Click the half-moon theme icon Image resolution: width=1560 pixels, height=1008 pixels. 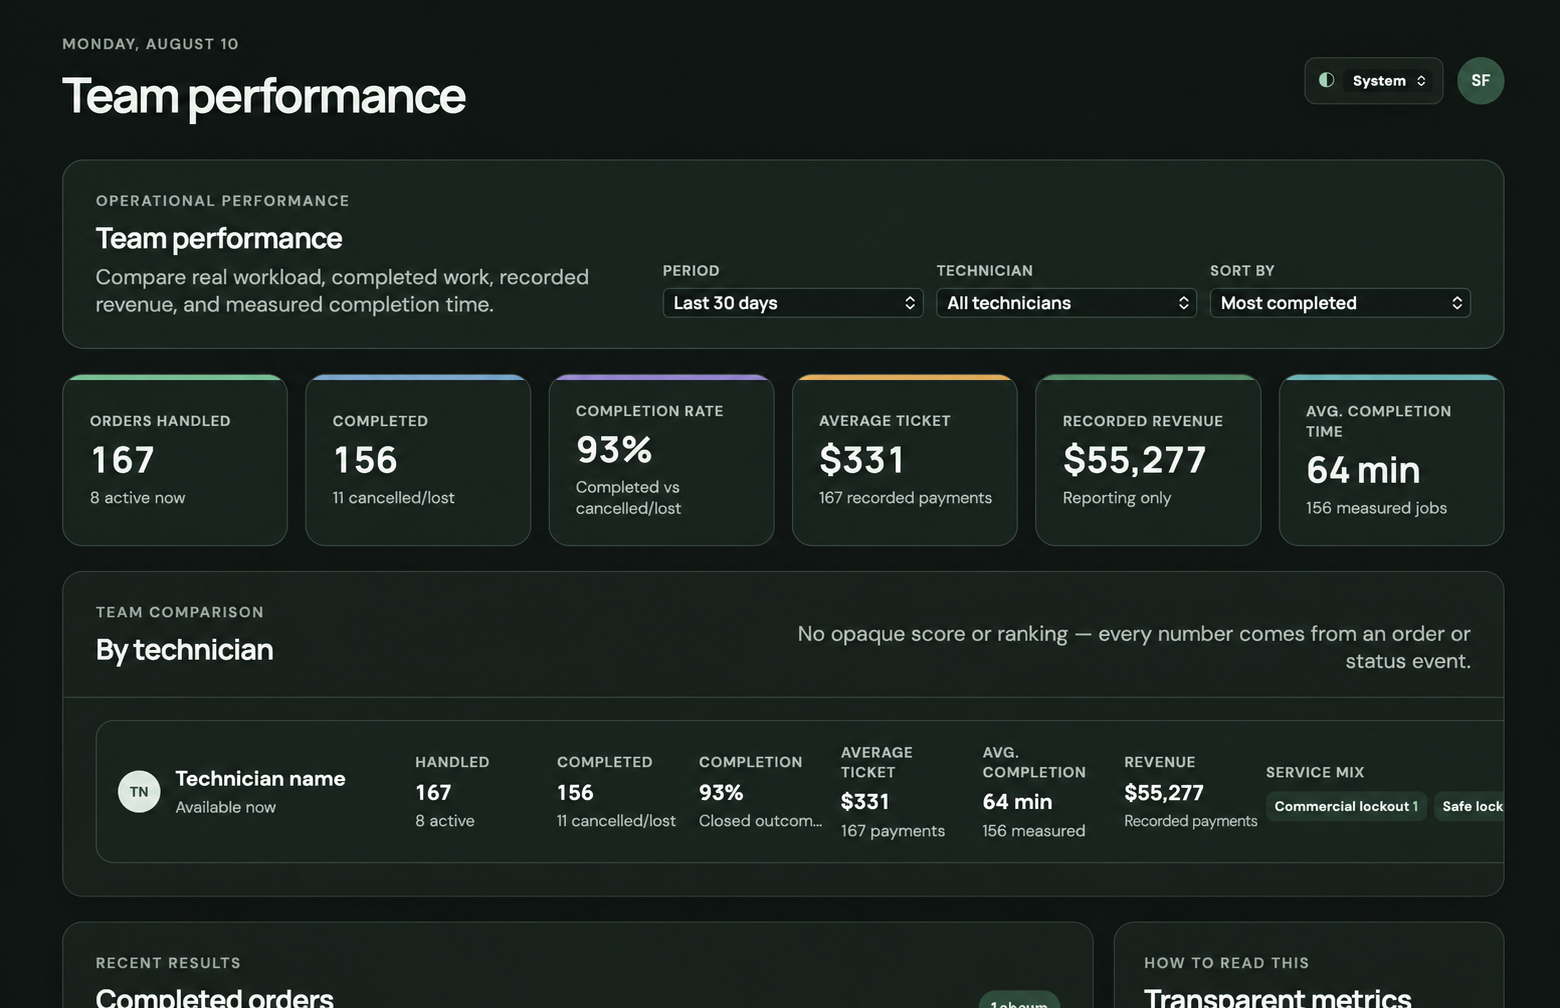1327,80
